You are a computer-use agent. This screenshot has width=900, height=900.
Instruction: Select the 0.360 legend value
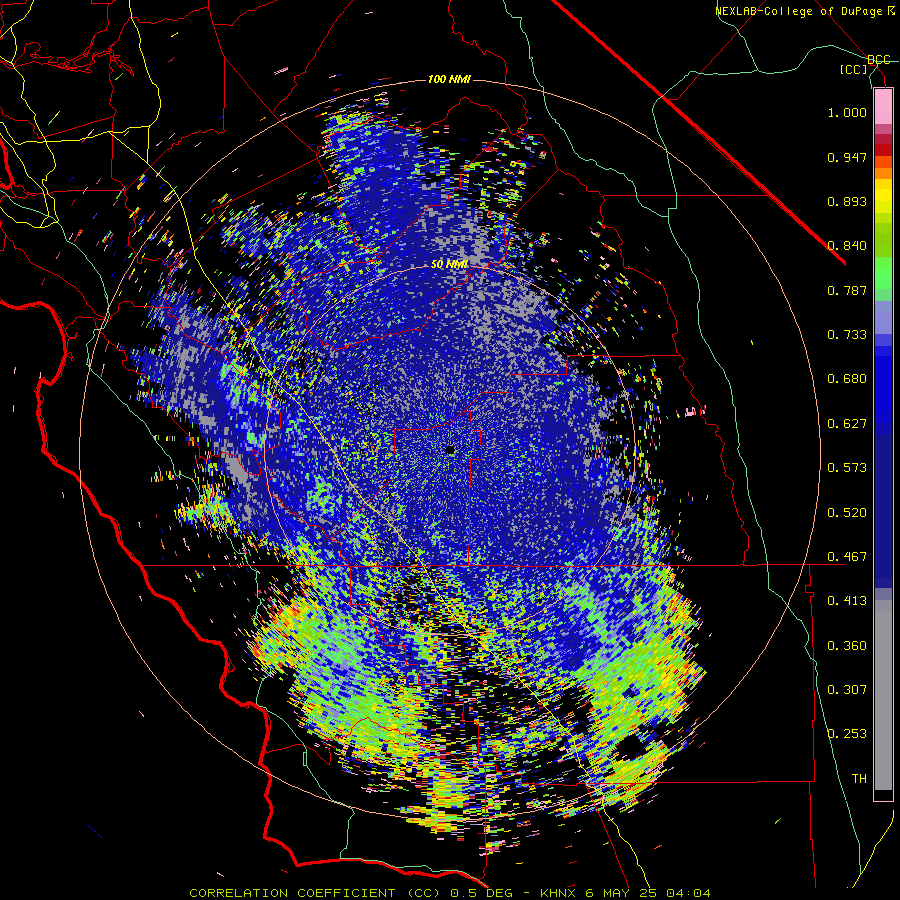(847, 646)
